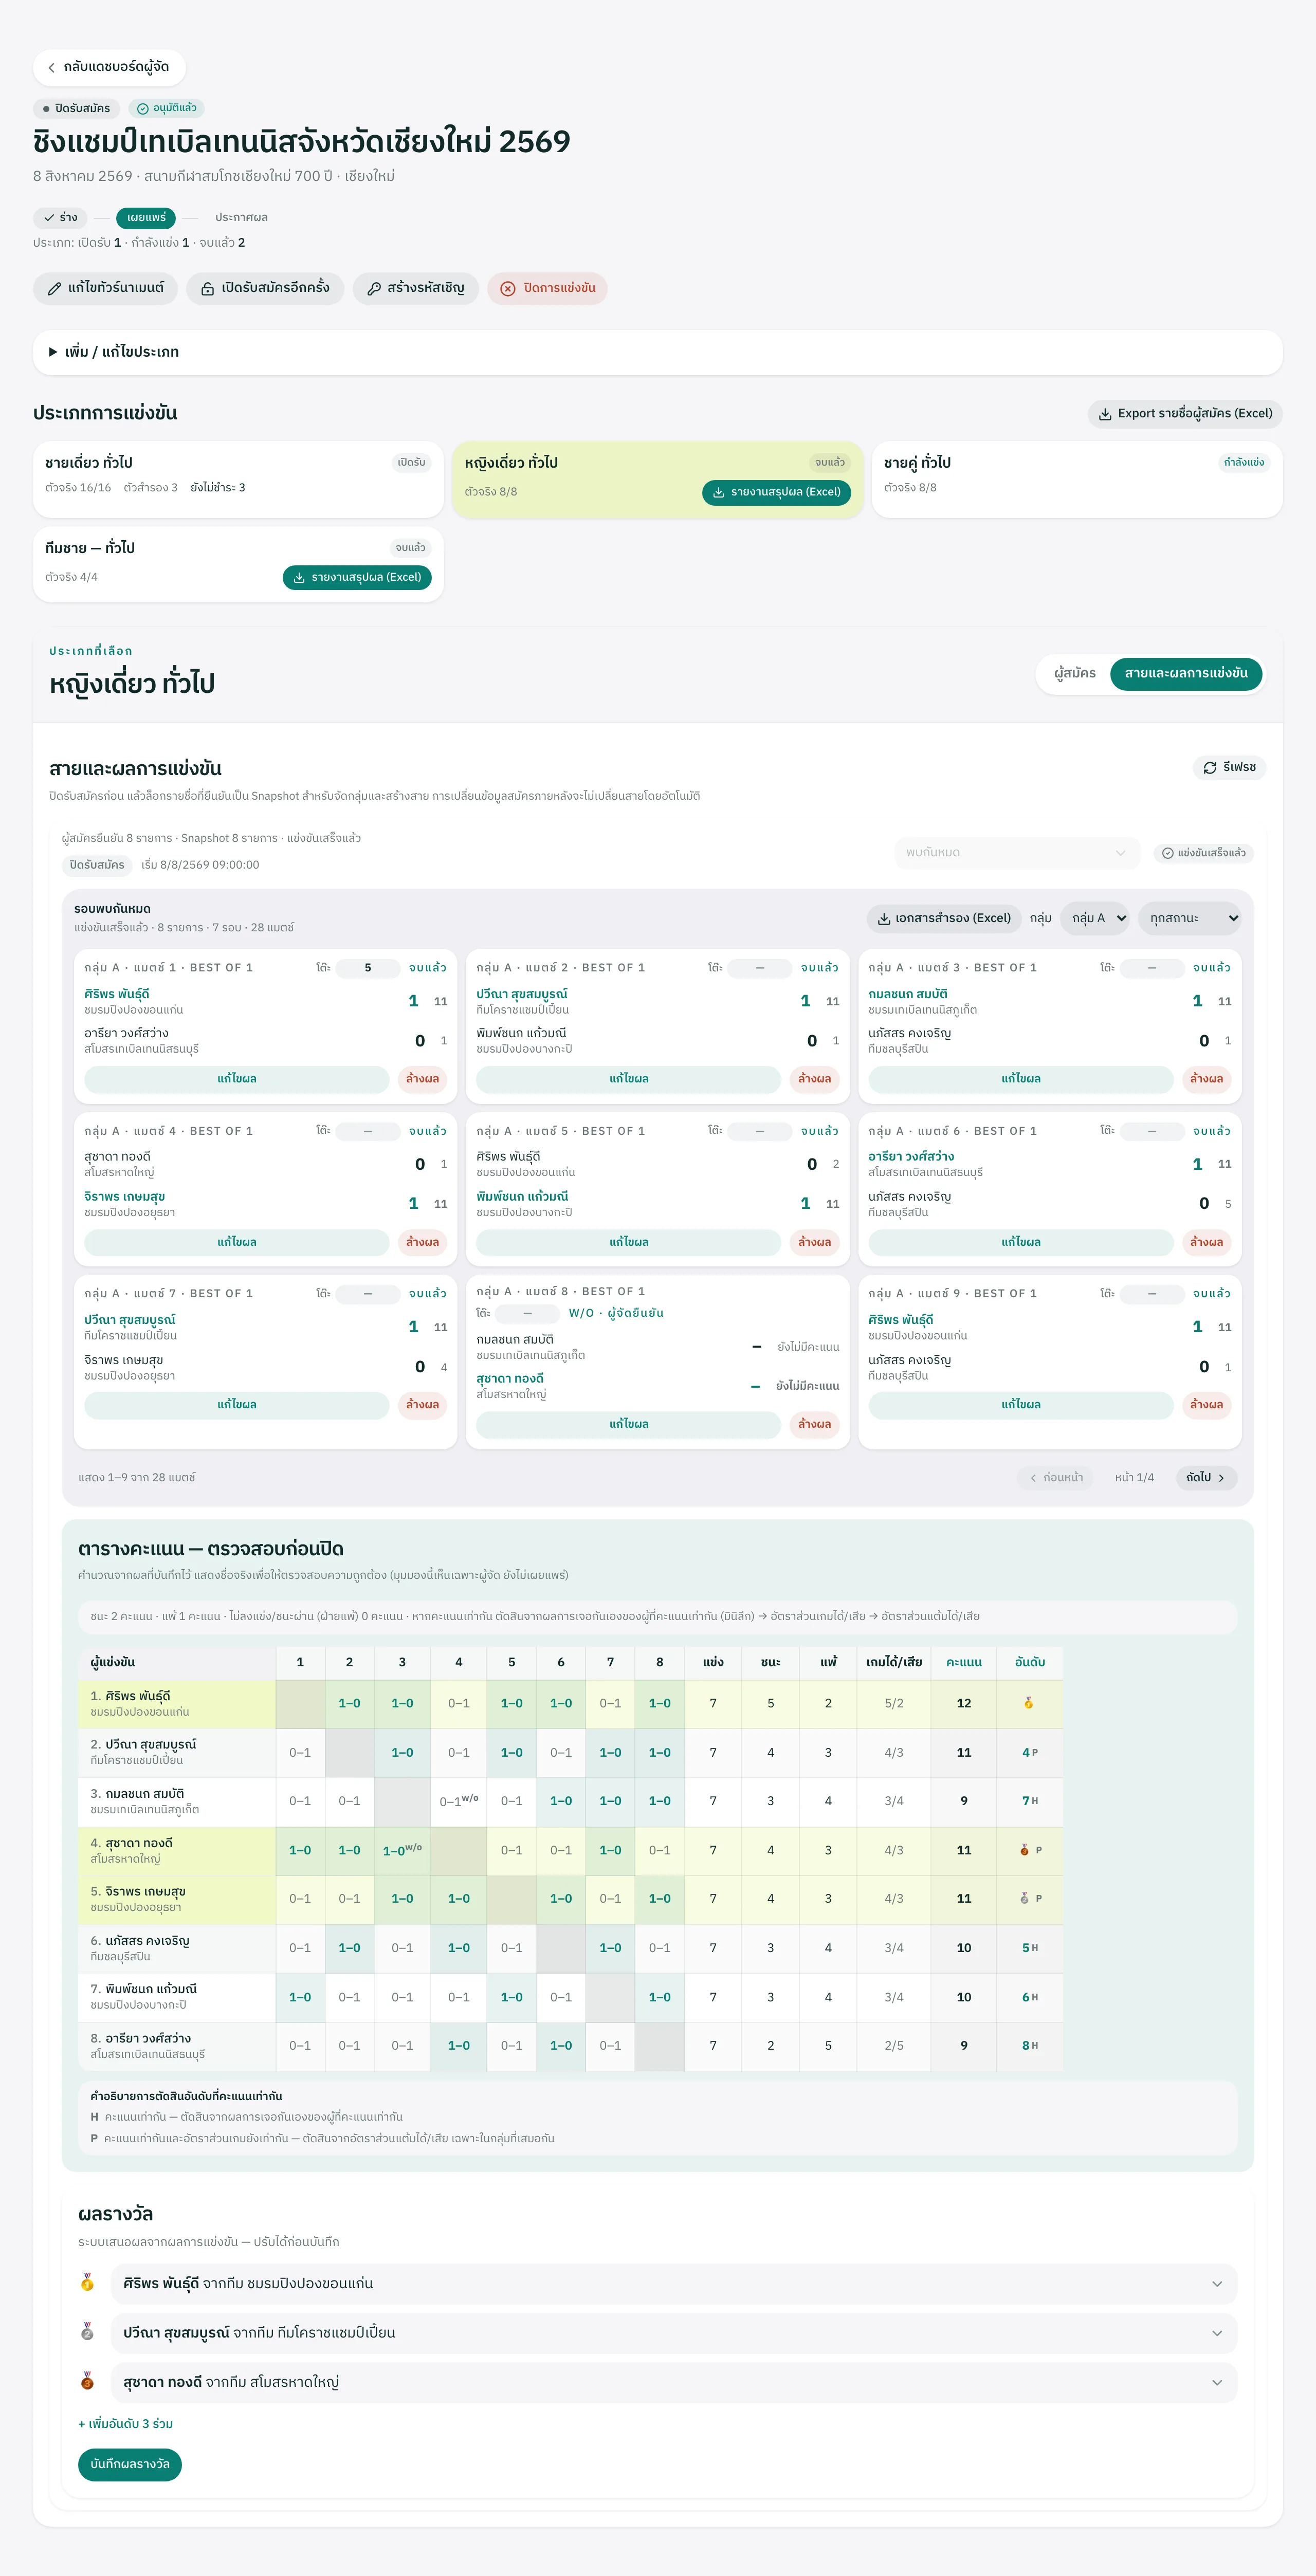Click the check-circle icon on แข่งขันเสร็จแล้ว chip
The image size is (1316, 2576).
(1167, 853)
